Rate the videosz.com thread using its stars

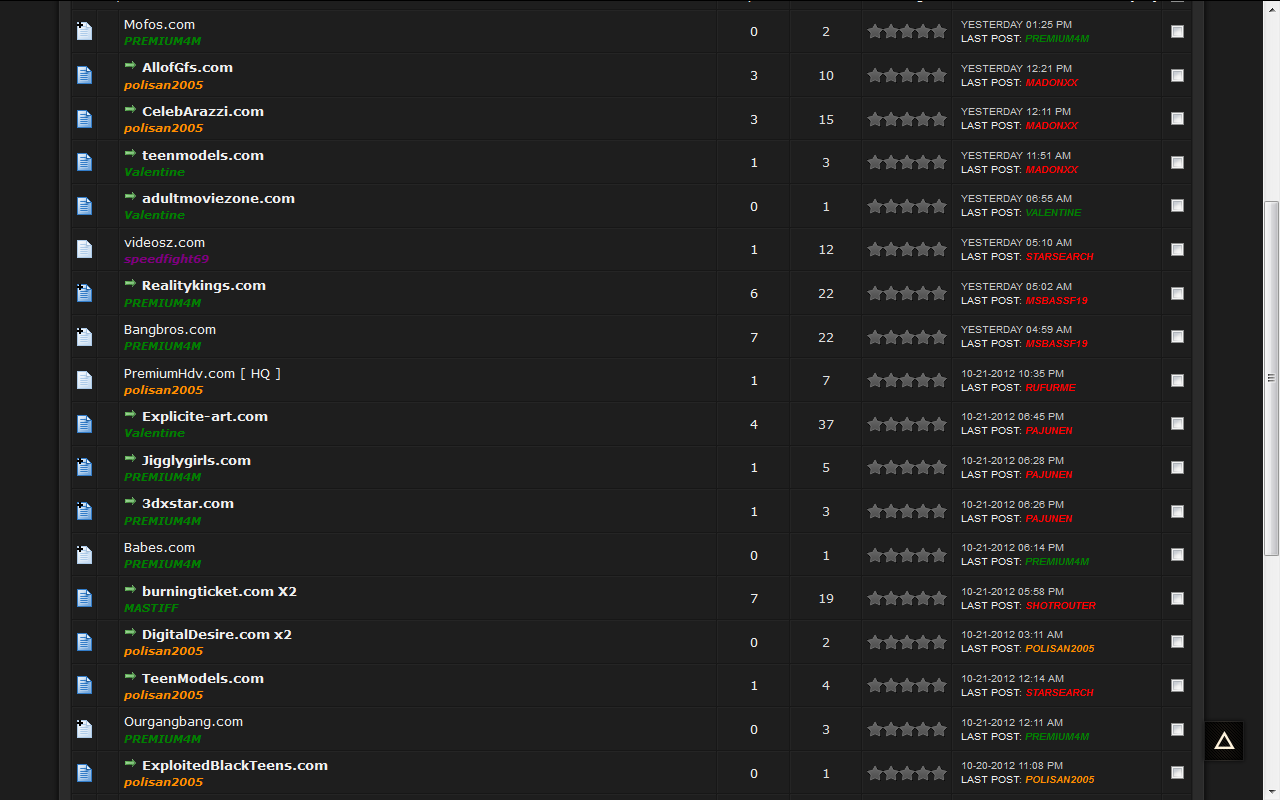click(x=906, y=249)
